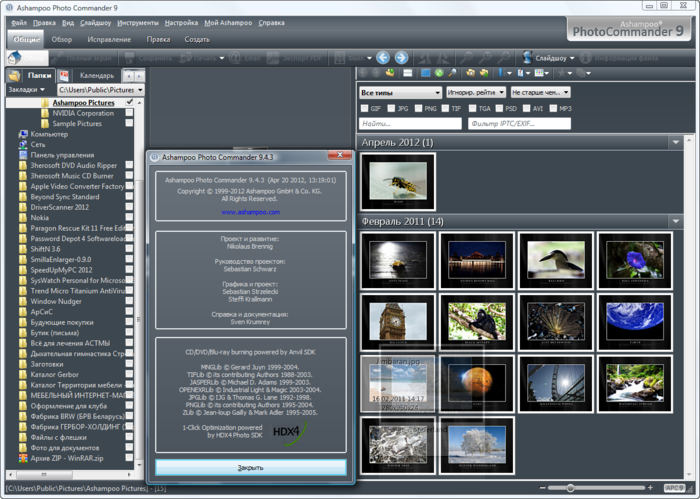The width and height of the screenshot is (700, 499).
Task: Open the Не старше чем age dropdown
Action: pyautogui.click(x=540, y=92)
